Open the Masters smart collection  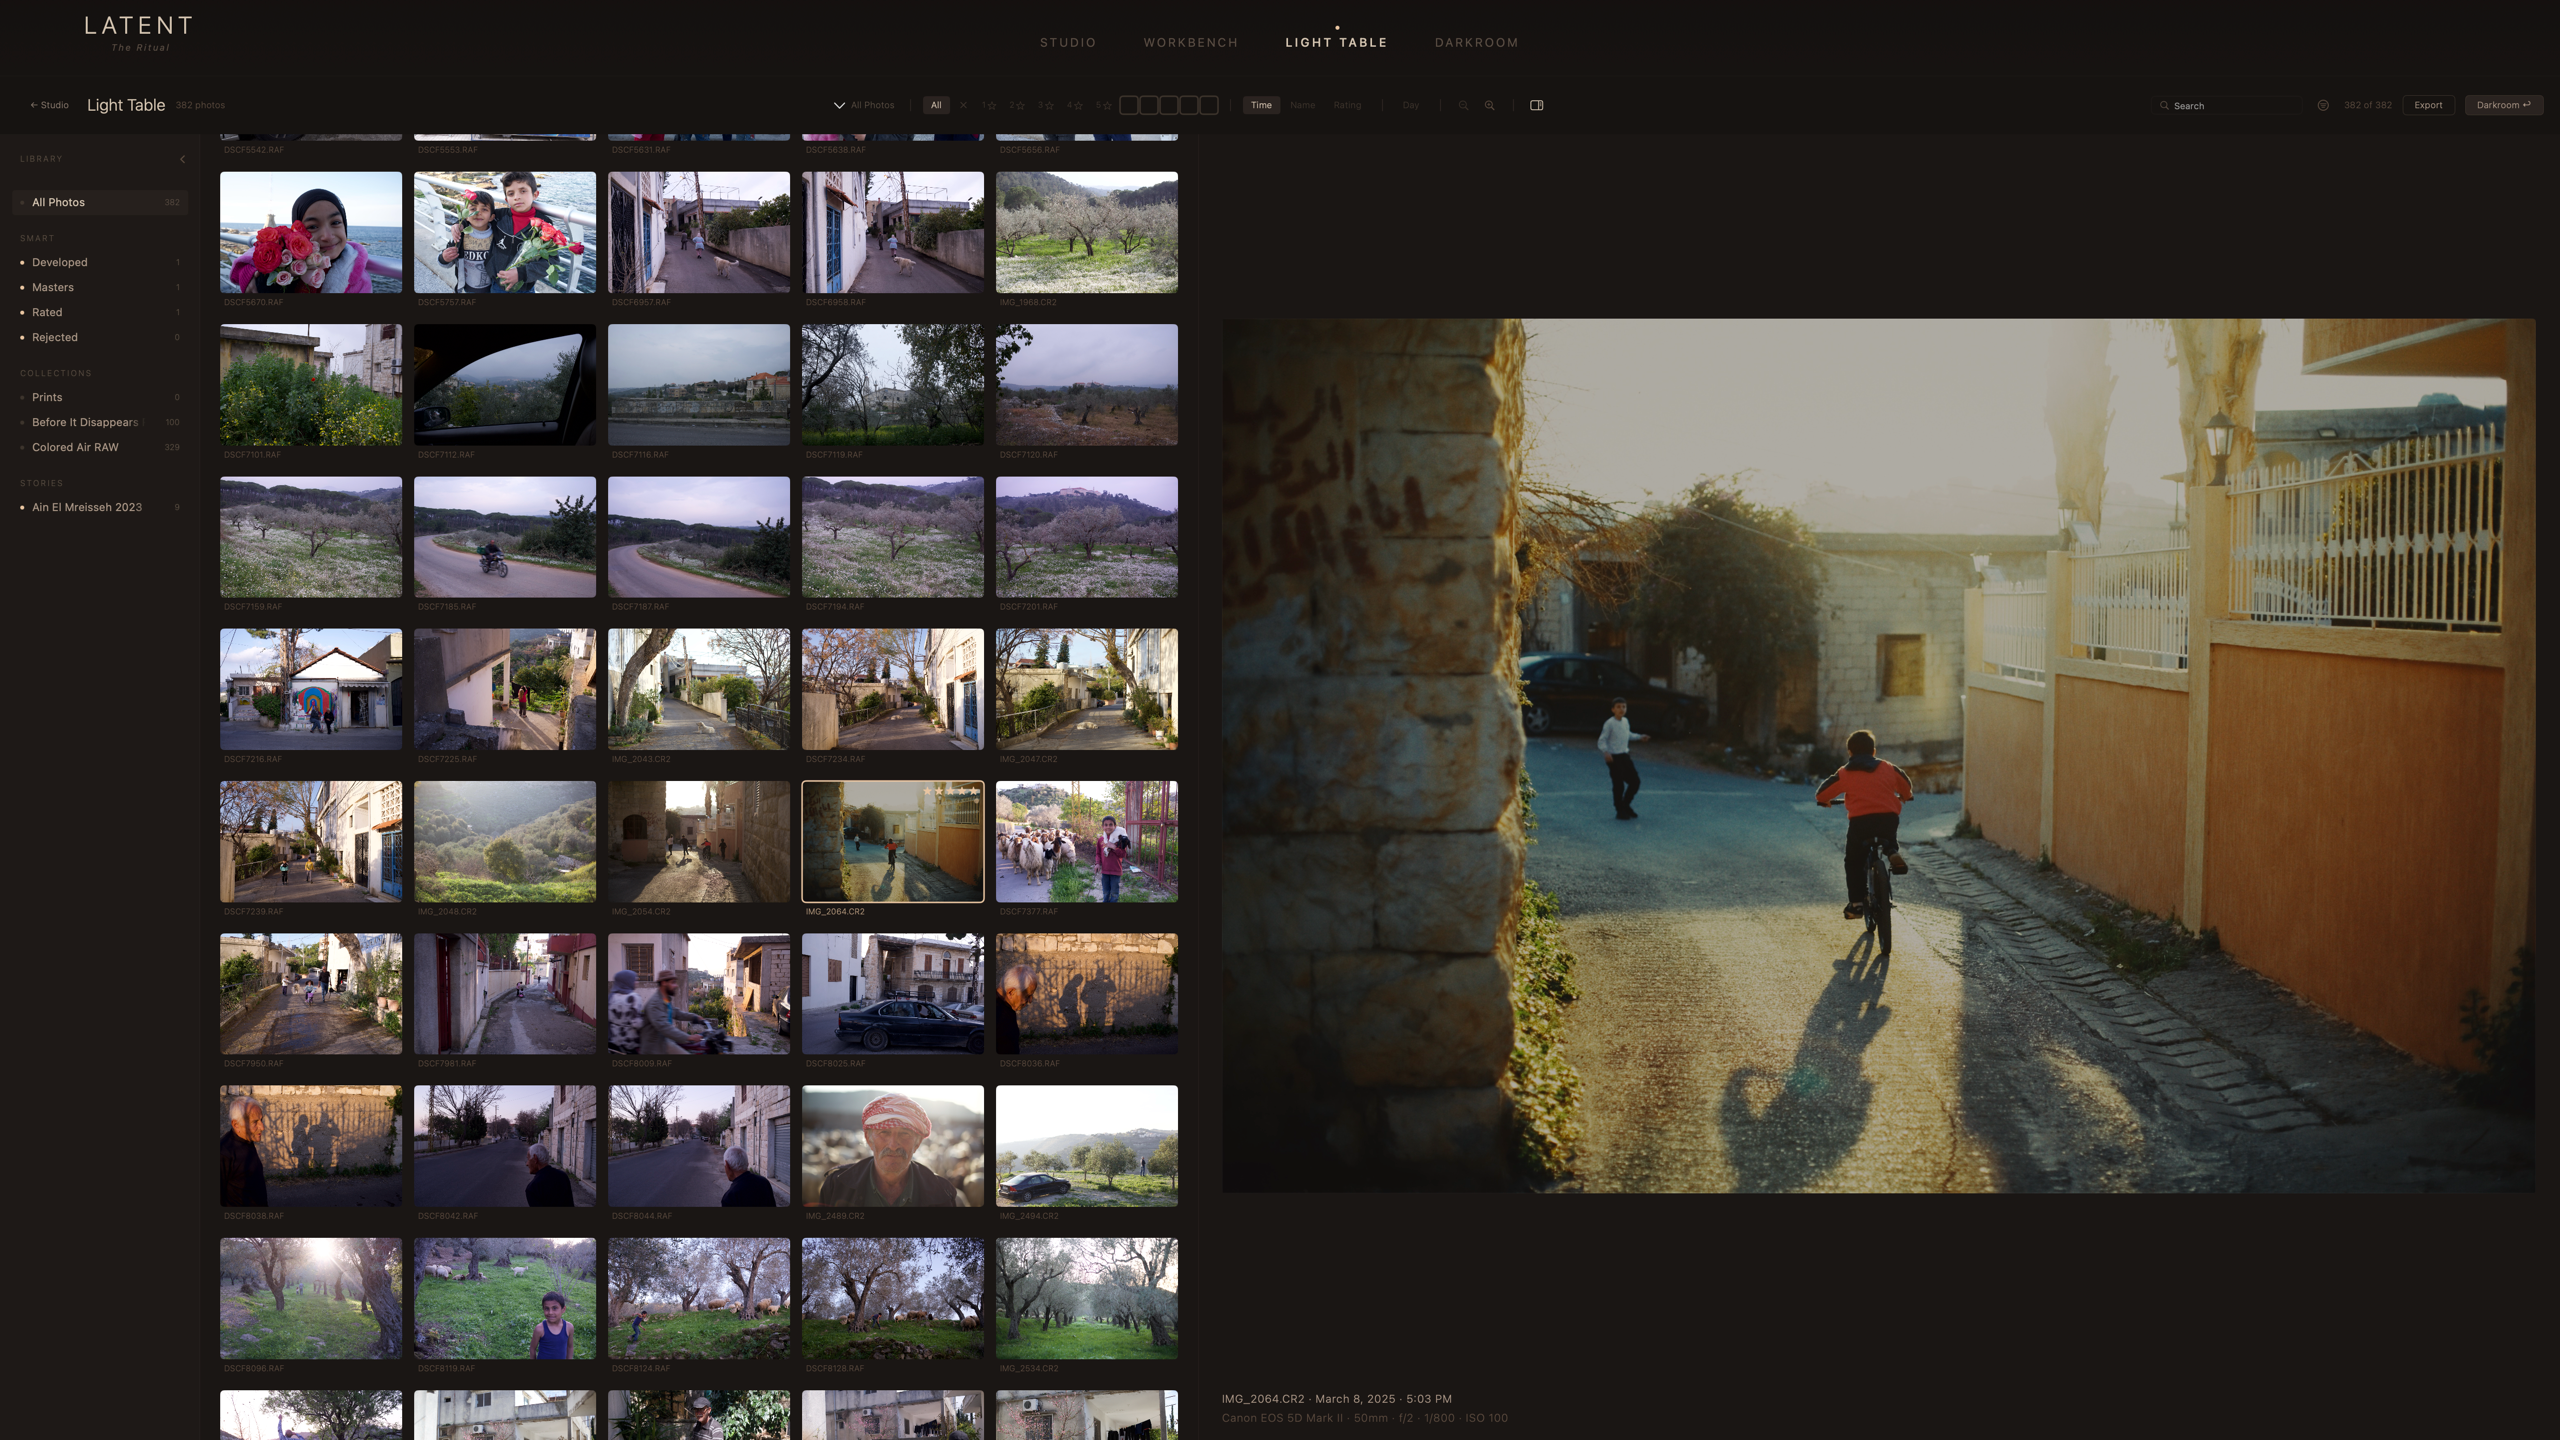point(100,287)
